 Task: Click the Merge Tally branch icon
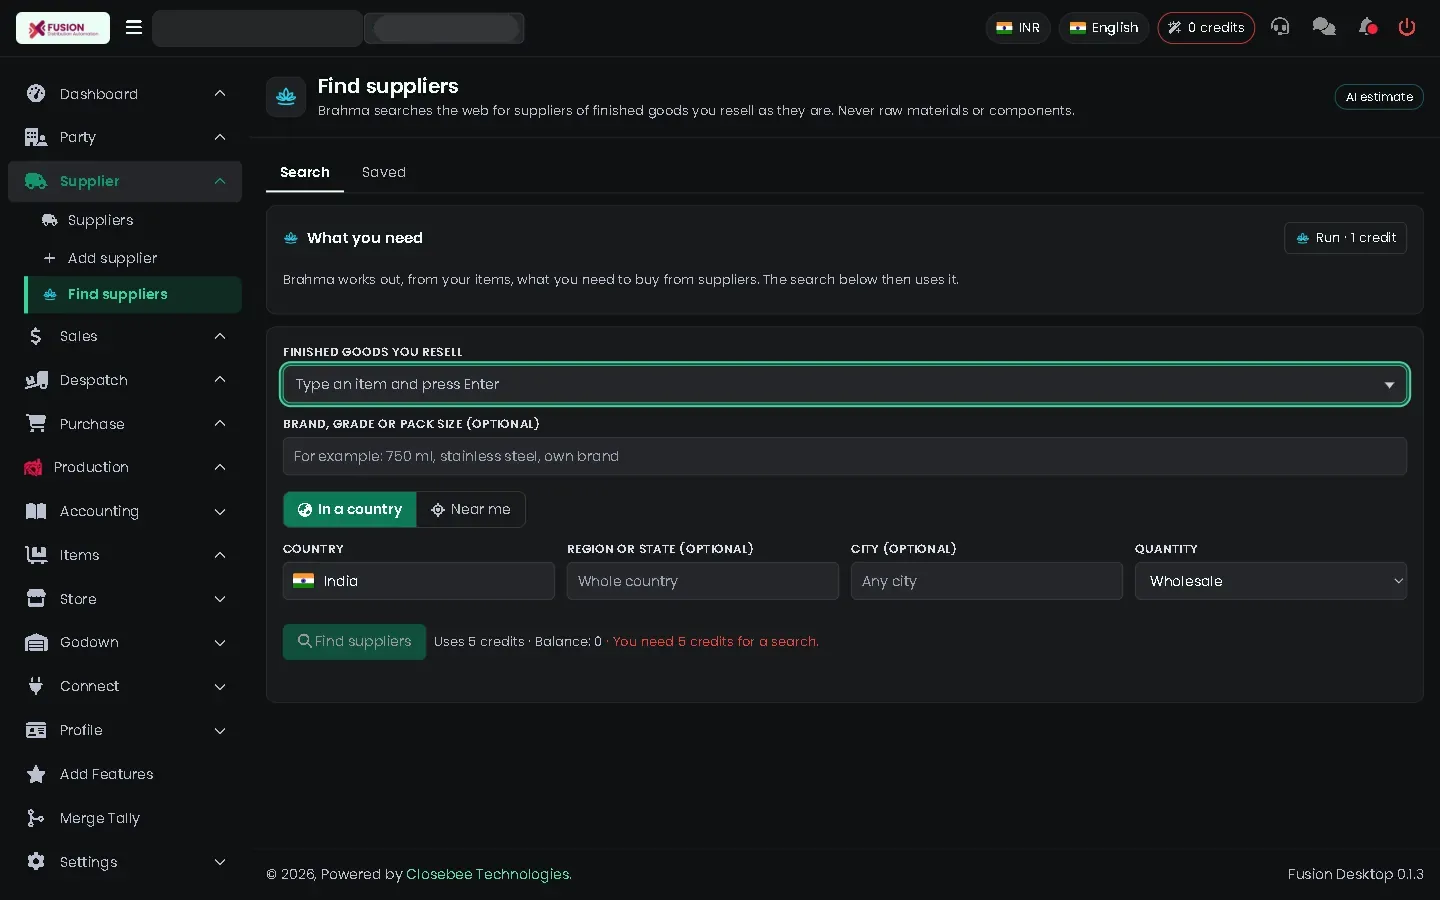[x=36, y=818]
